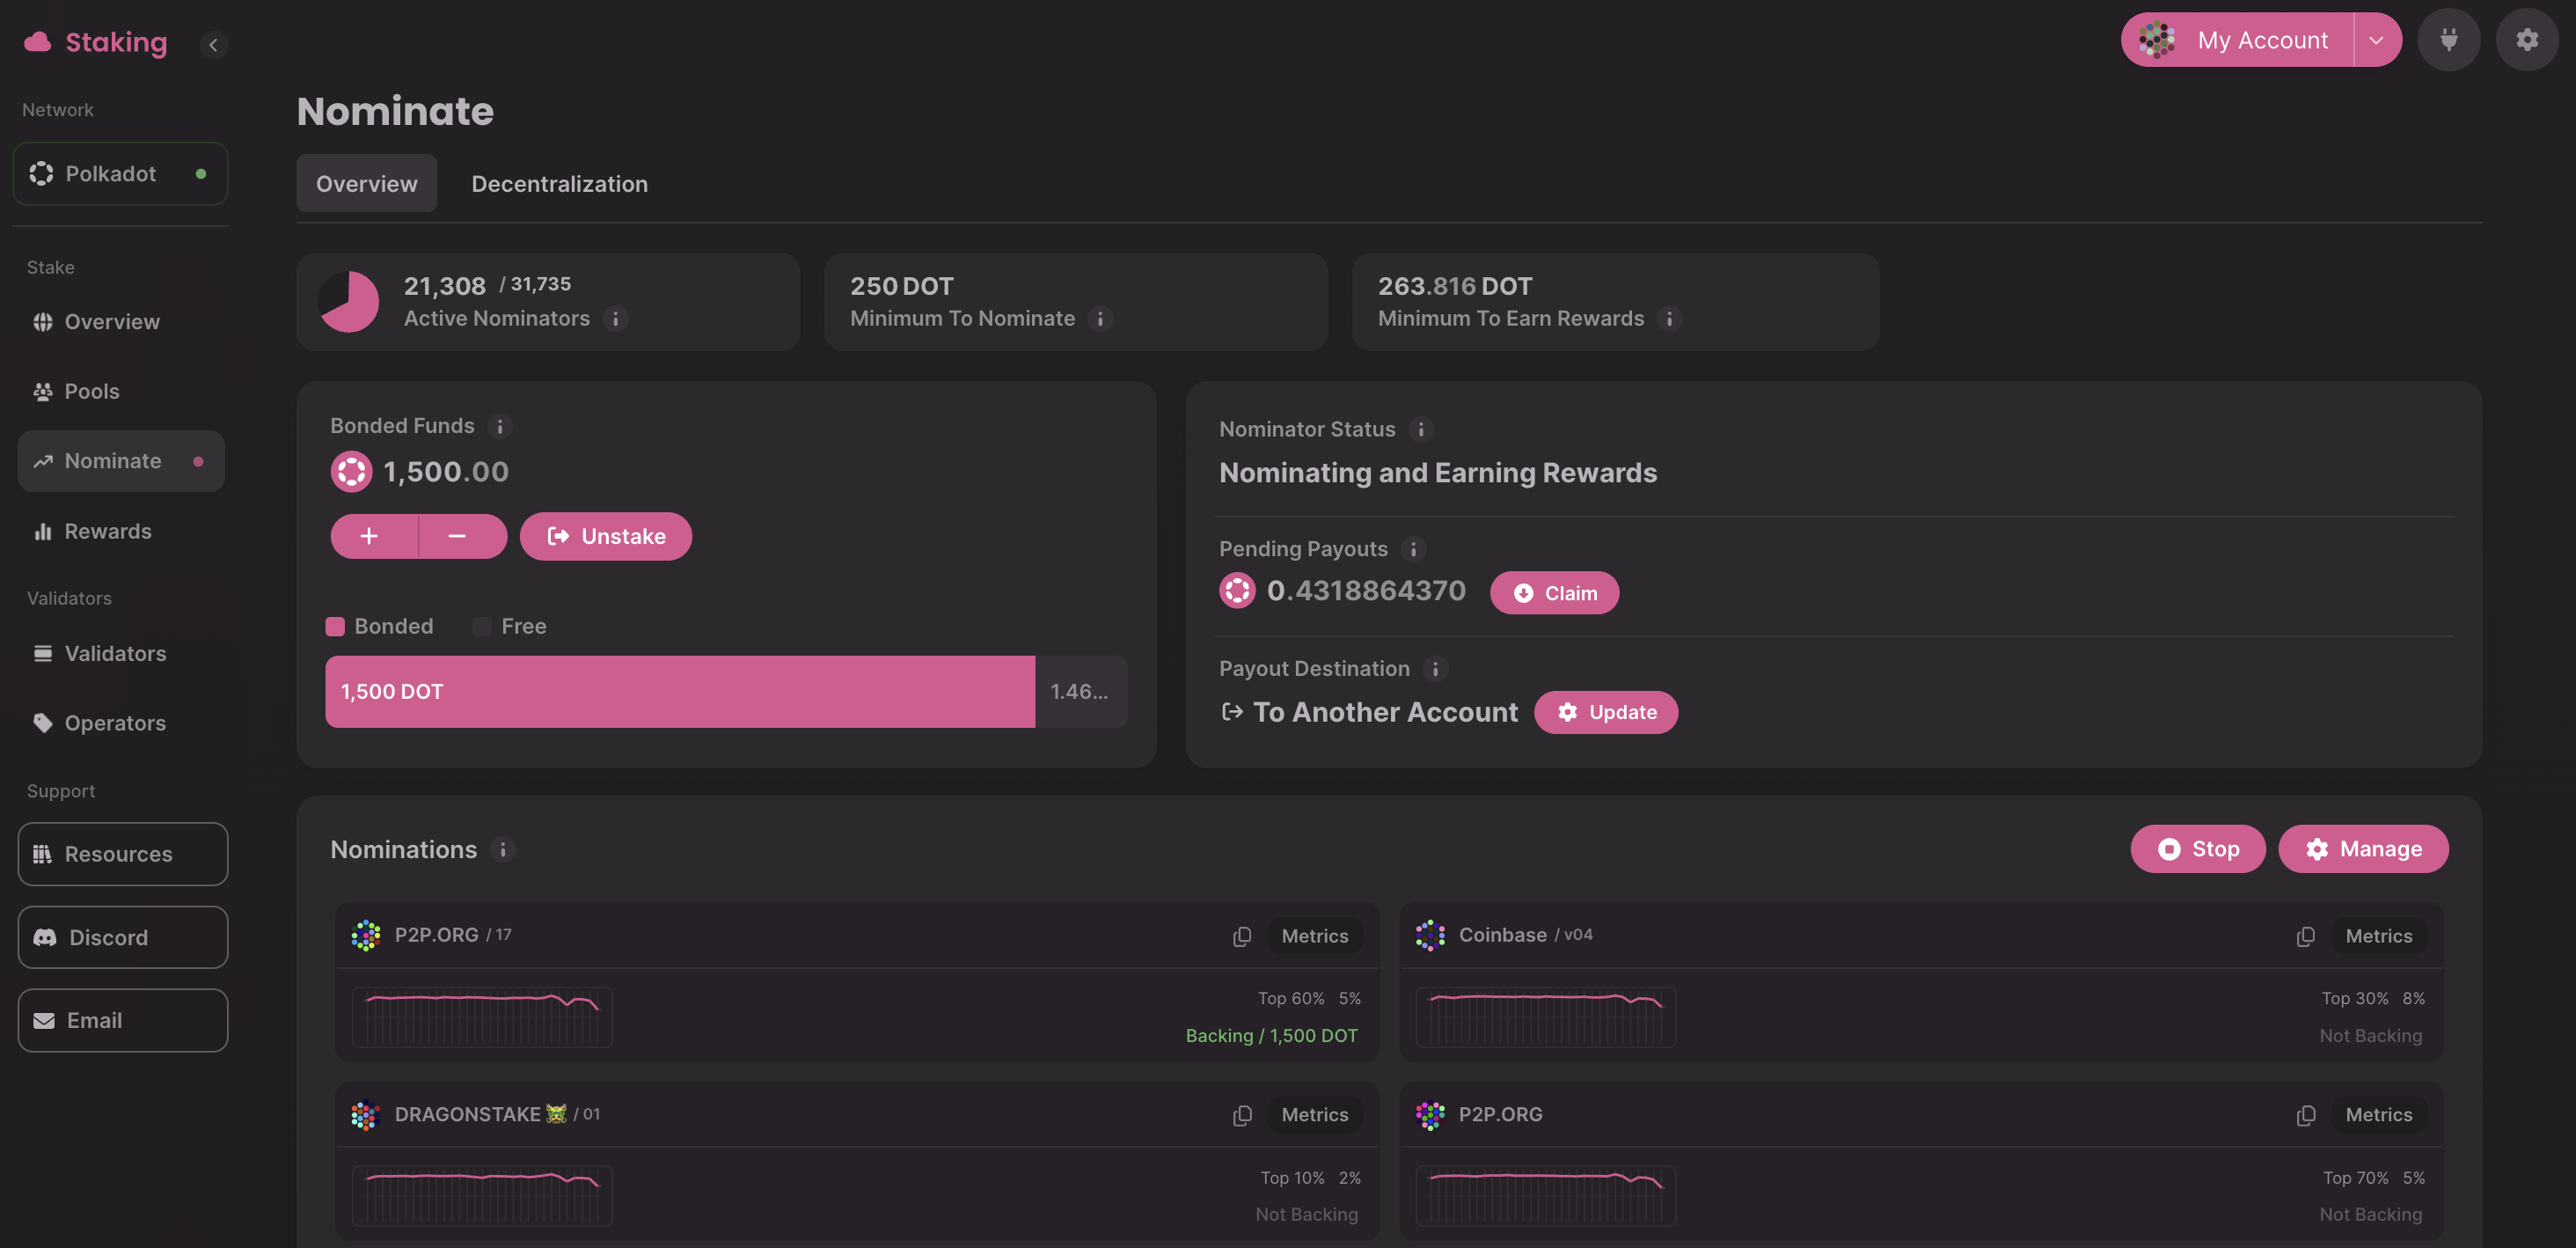Open Pools in the sidebar

pyautogui.click(x=91, y=391)
